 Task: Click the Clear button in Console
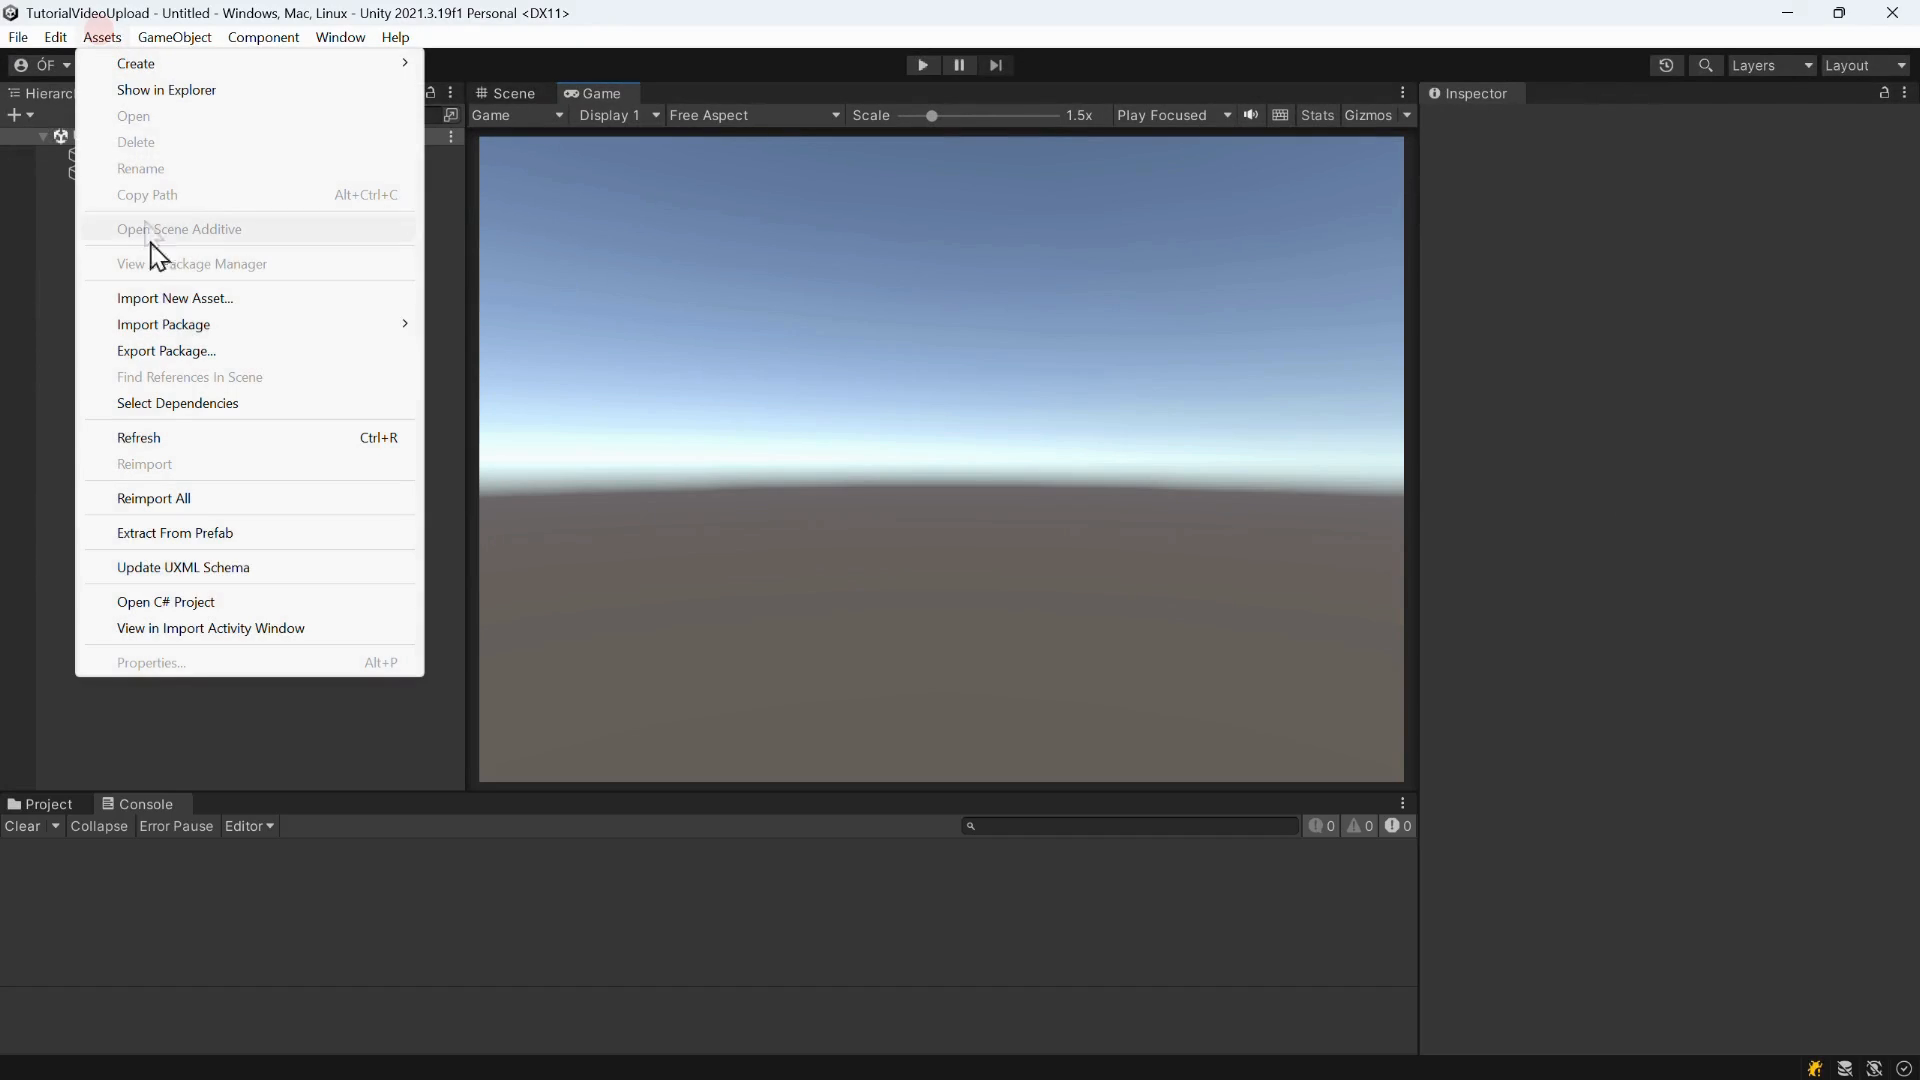(x=22, y=826)
